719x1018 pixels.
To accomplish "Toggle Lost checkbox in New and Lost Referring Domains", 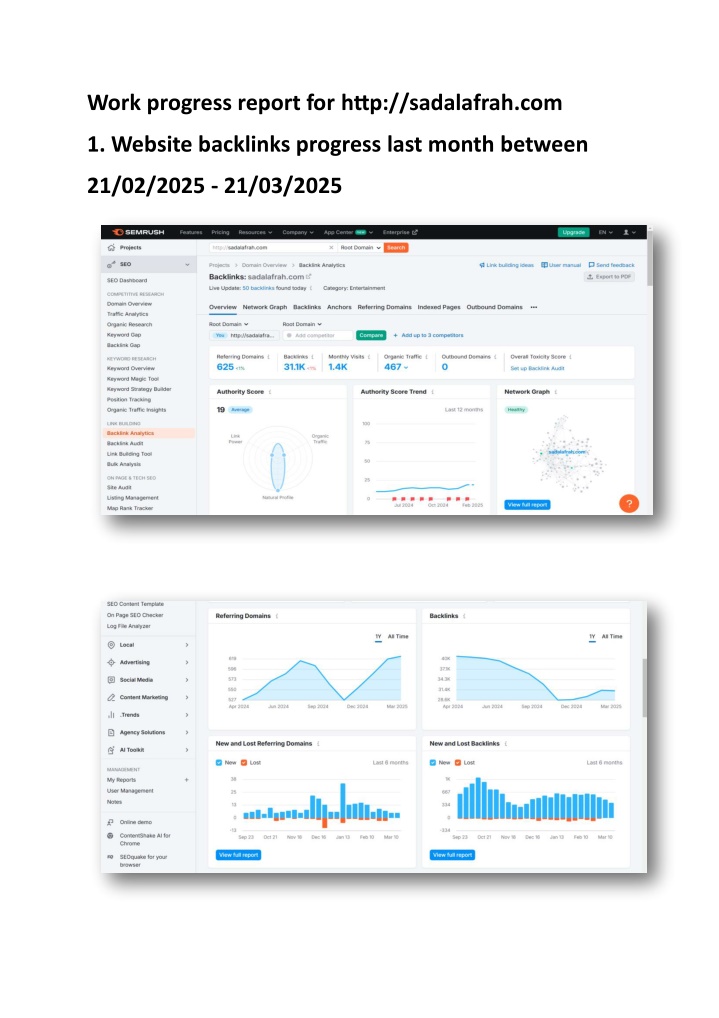I will pos(244,763).
